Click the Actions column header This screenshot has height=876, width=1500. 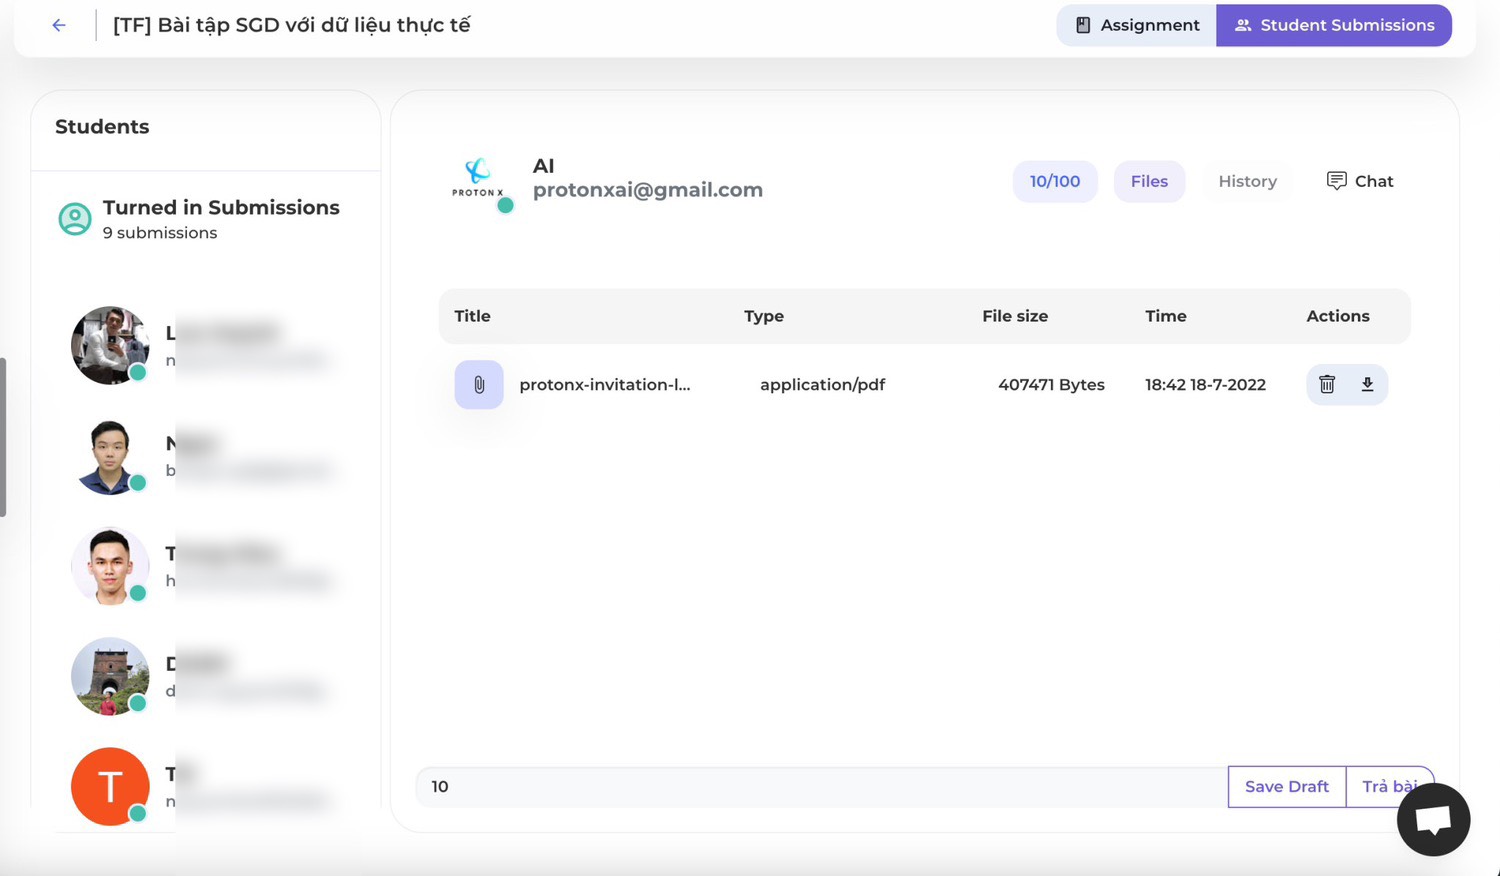click(x=1338, y=316)
